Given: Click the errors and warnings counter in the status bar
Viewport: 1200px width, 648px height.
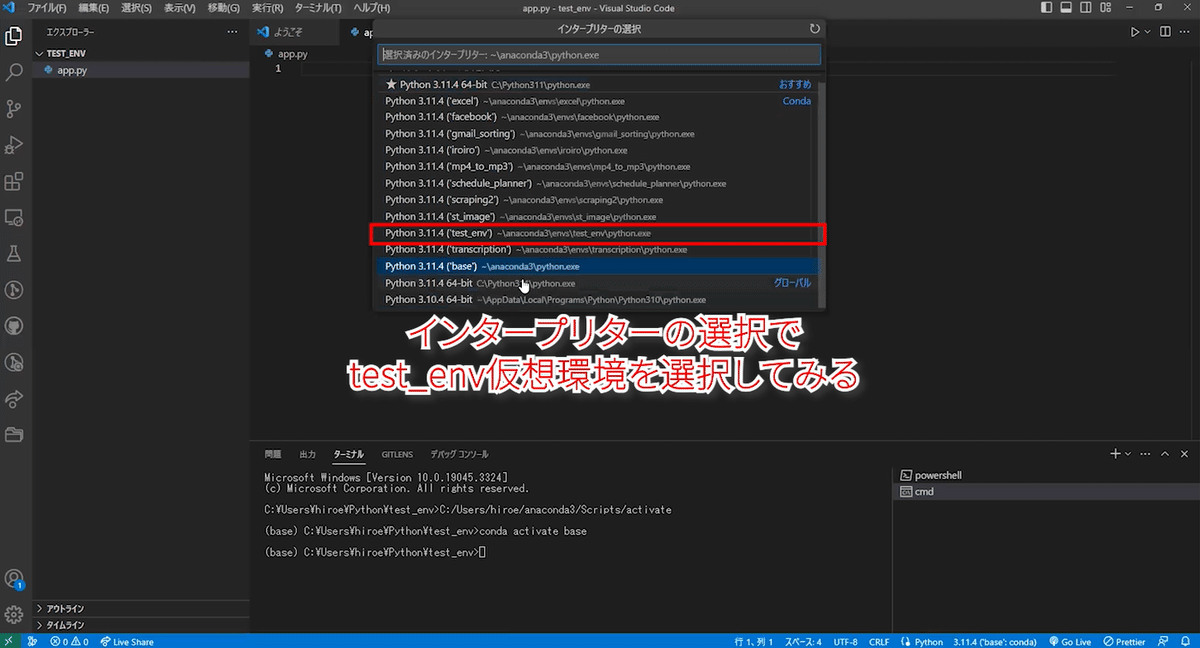Looking at the screenshot, I should [70, 641].
